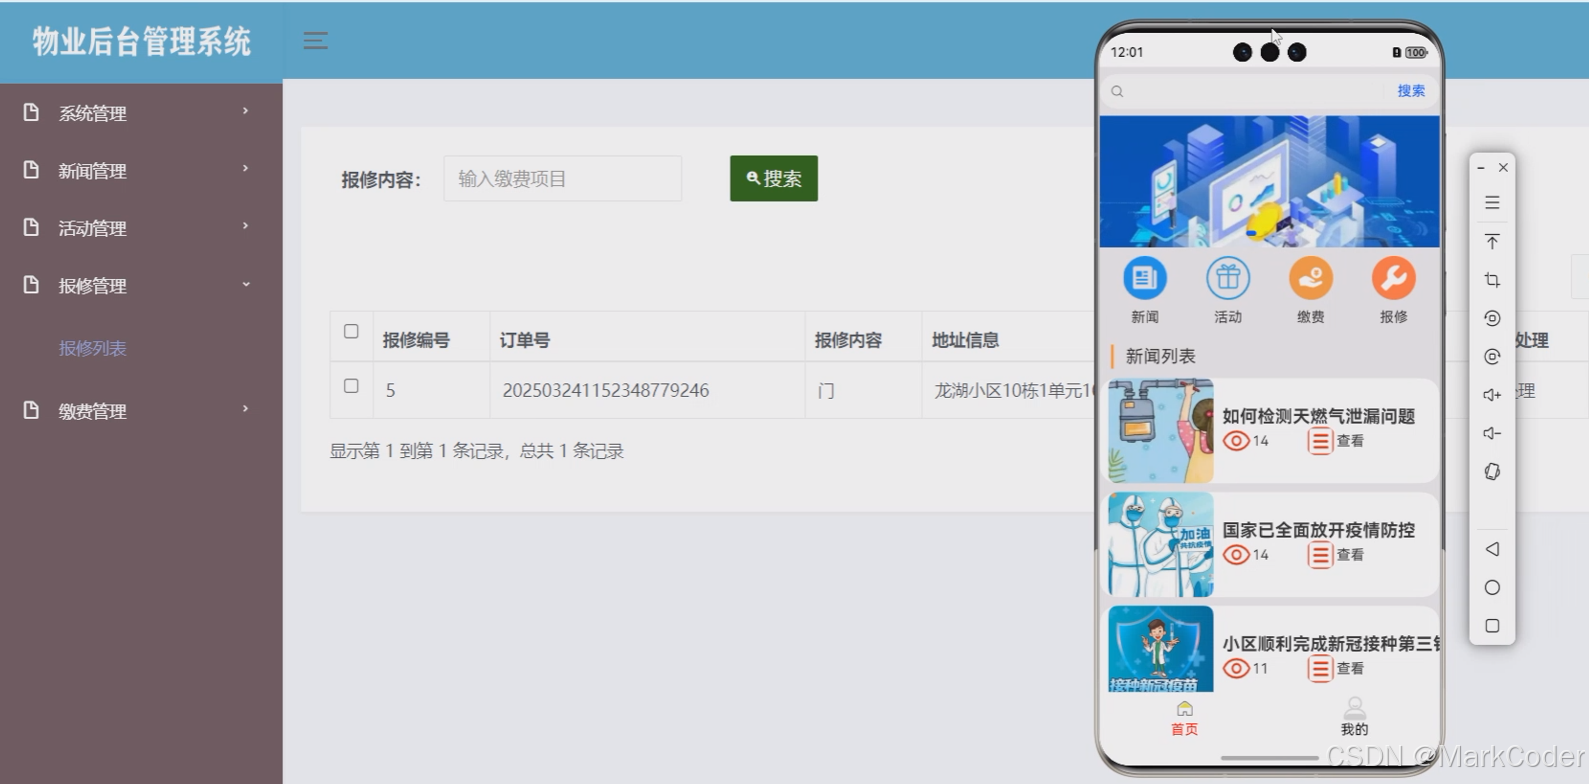This screenshot has width=1589, height=784.
Task: Tap the 新闻 icon in phone app
Action: coord(1145,278)
